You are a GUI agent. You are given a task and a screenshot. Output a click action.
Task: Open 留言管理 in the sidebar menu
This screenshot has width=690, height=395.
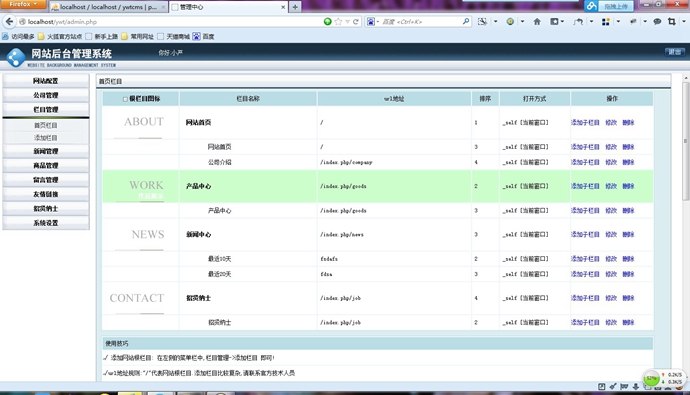(46, 180)
